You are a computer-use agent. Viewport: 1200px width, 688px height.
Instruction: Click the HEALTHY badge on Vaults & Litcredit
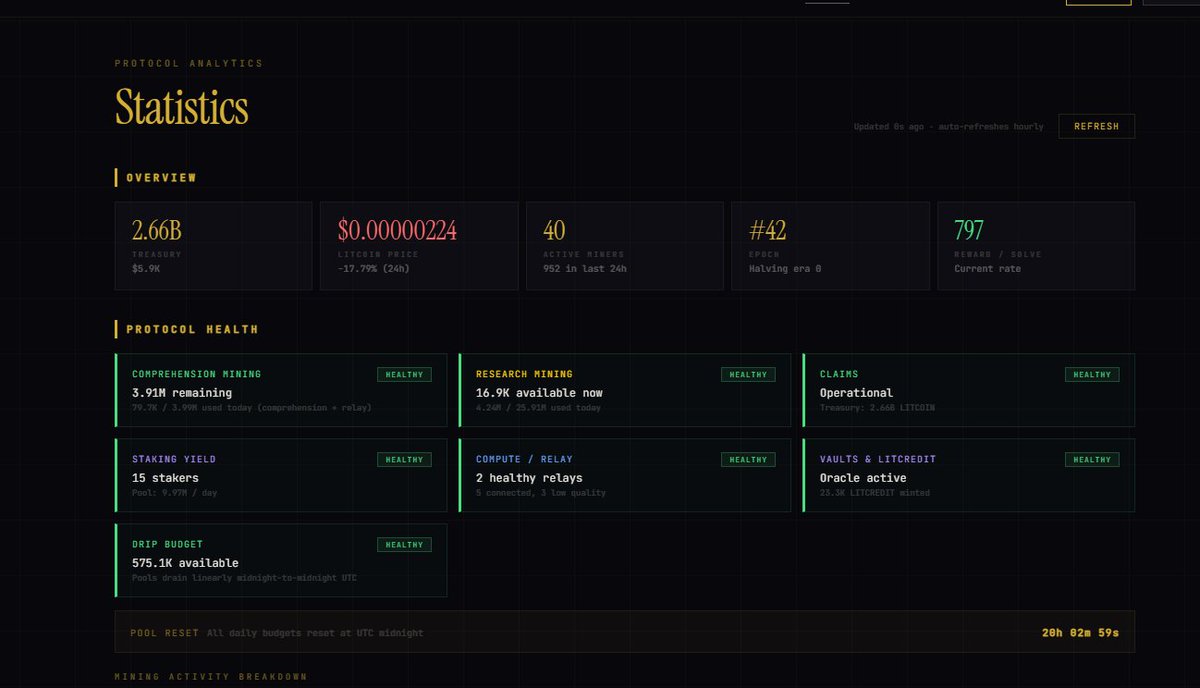pyautogui.click(x=1092, y=460)
